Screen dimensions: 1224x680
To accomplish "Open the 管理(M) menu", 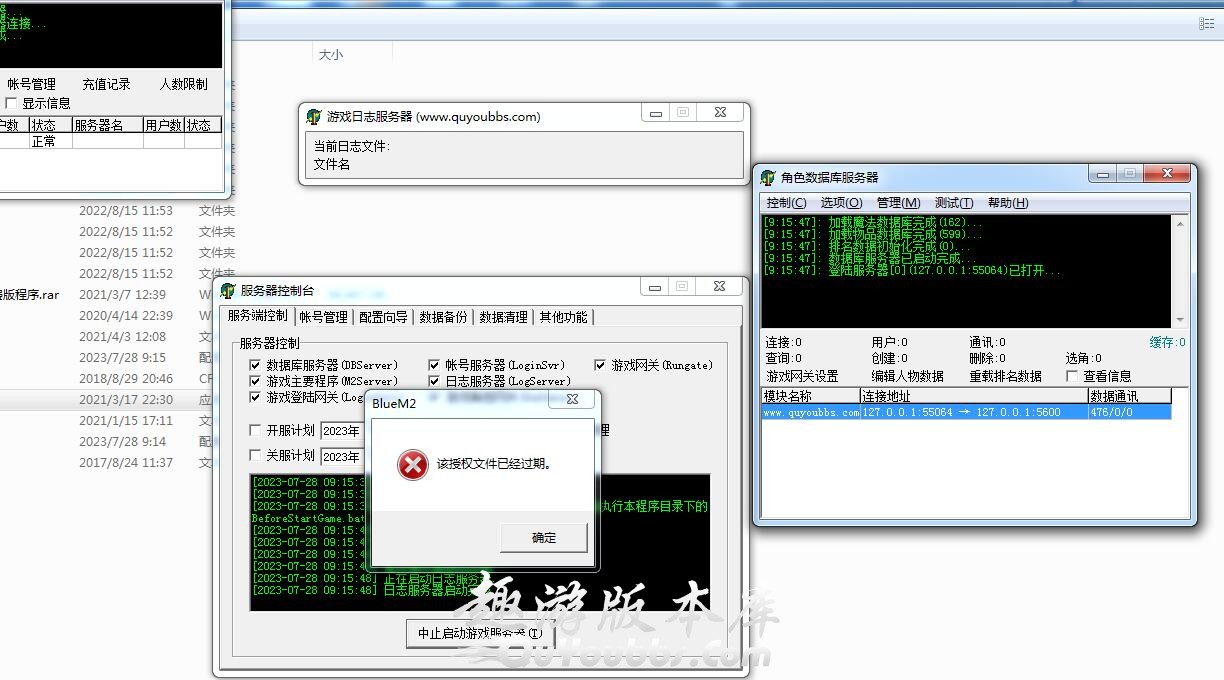I will pyautogui.click(x=898, y=203).
